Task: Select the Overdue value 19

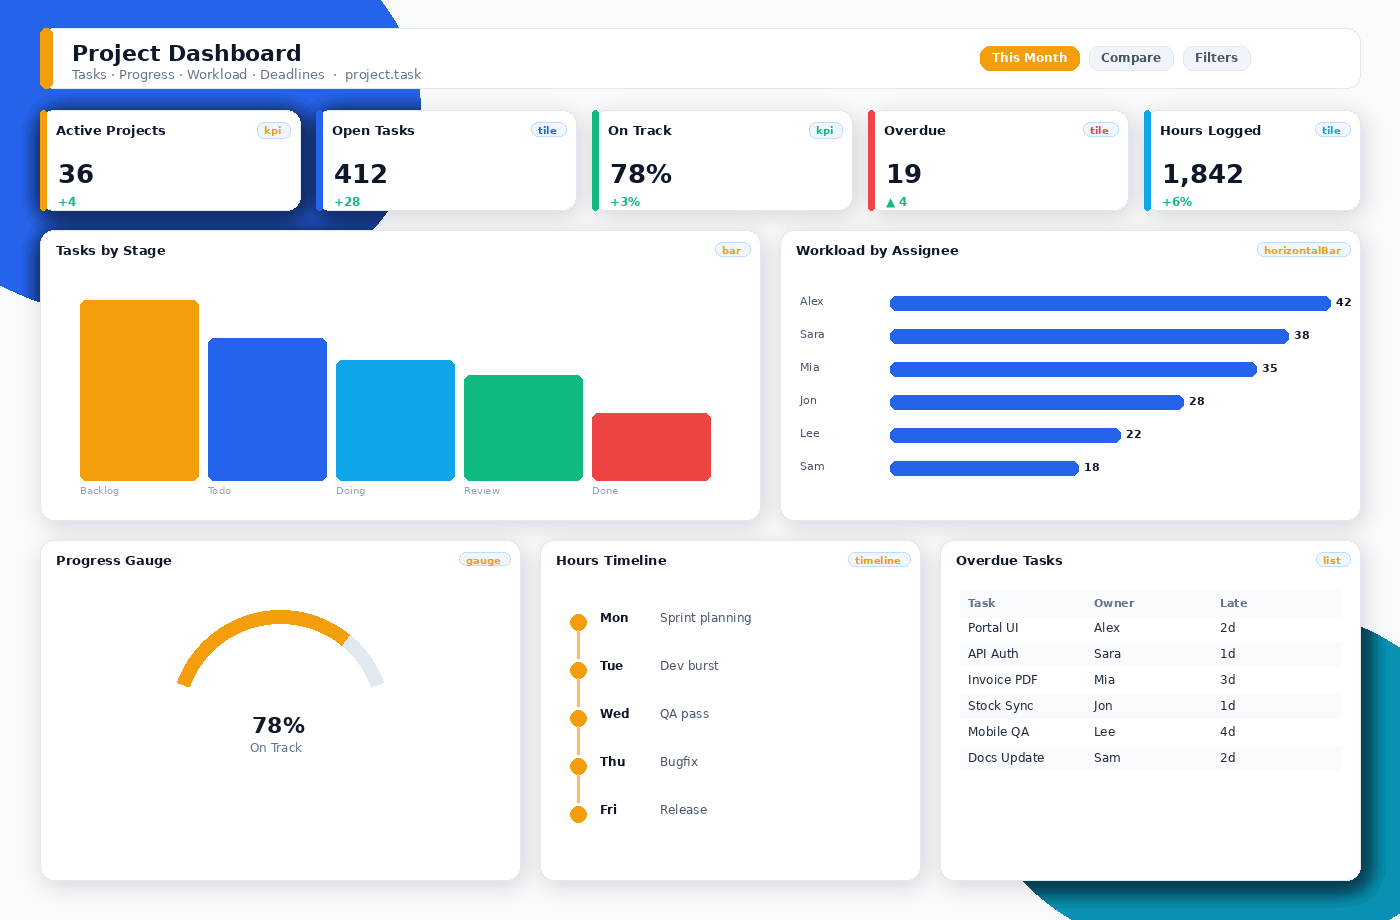Action: pyautogui.click(x=904, y=174)
